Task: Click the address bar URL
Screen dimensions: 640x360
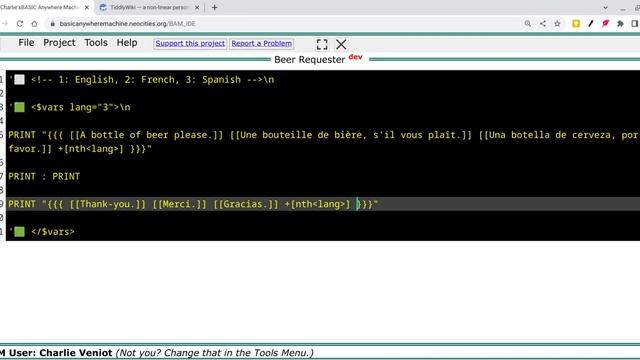Action: [x=127, y=24]
